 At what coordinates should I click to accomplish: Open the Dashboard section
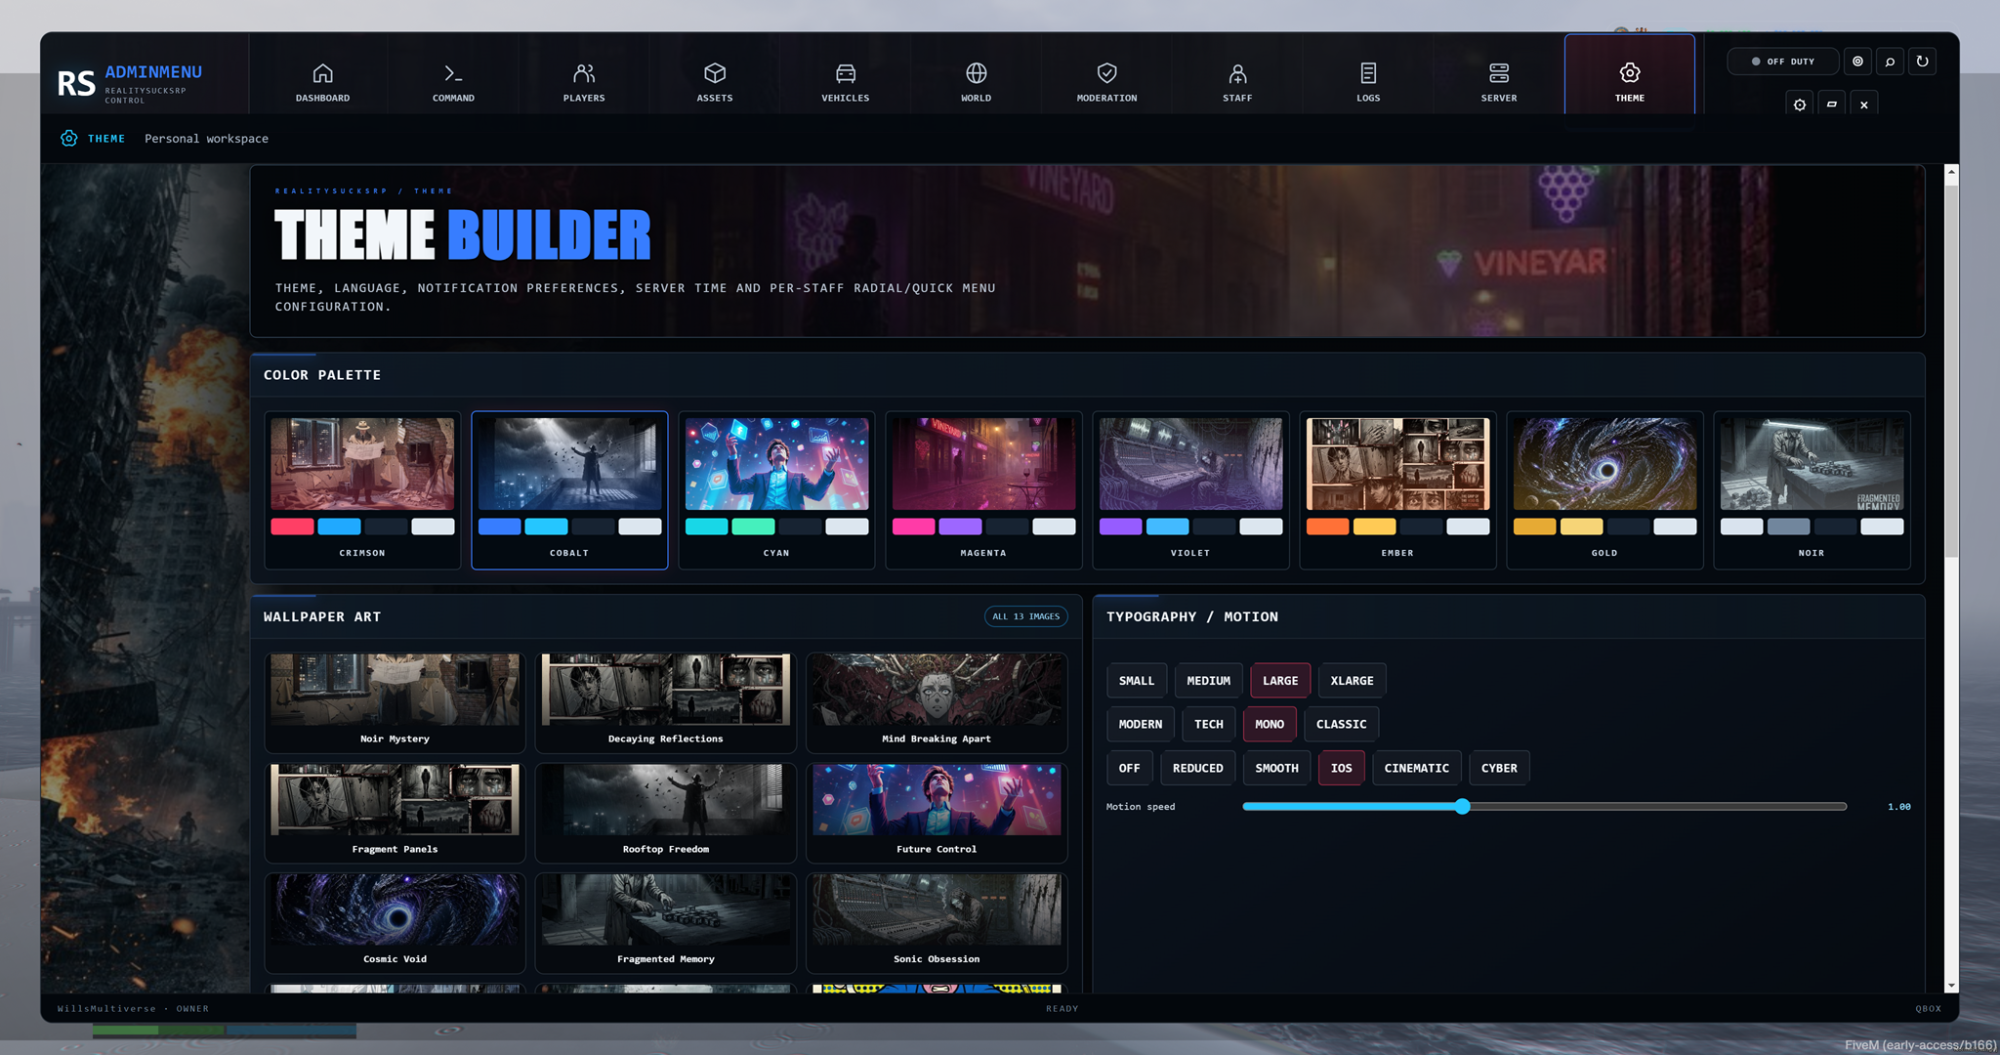pos(322,82)
